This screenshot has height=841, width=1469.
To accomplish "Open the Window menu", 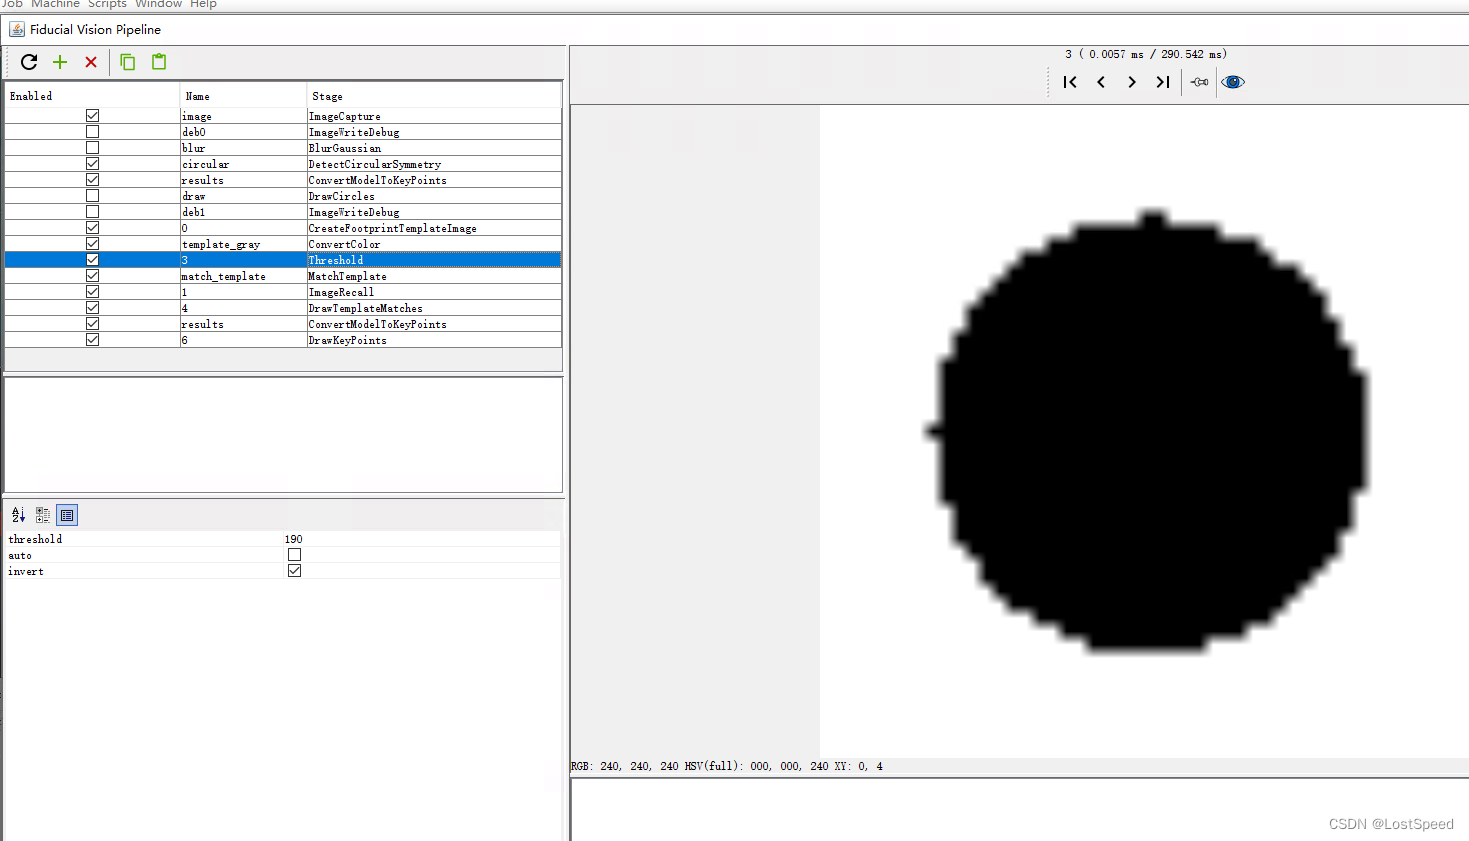I will [x=158, y=4].
